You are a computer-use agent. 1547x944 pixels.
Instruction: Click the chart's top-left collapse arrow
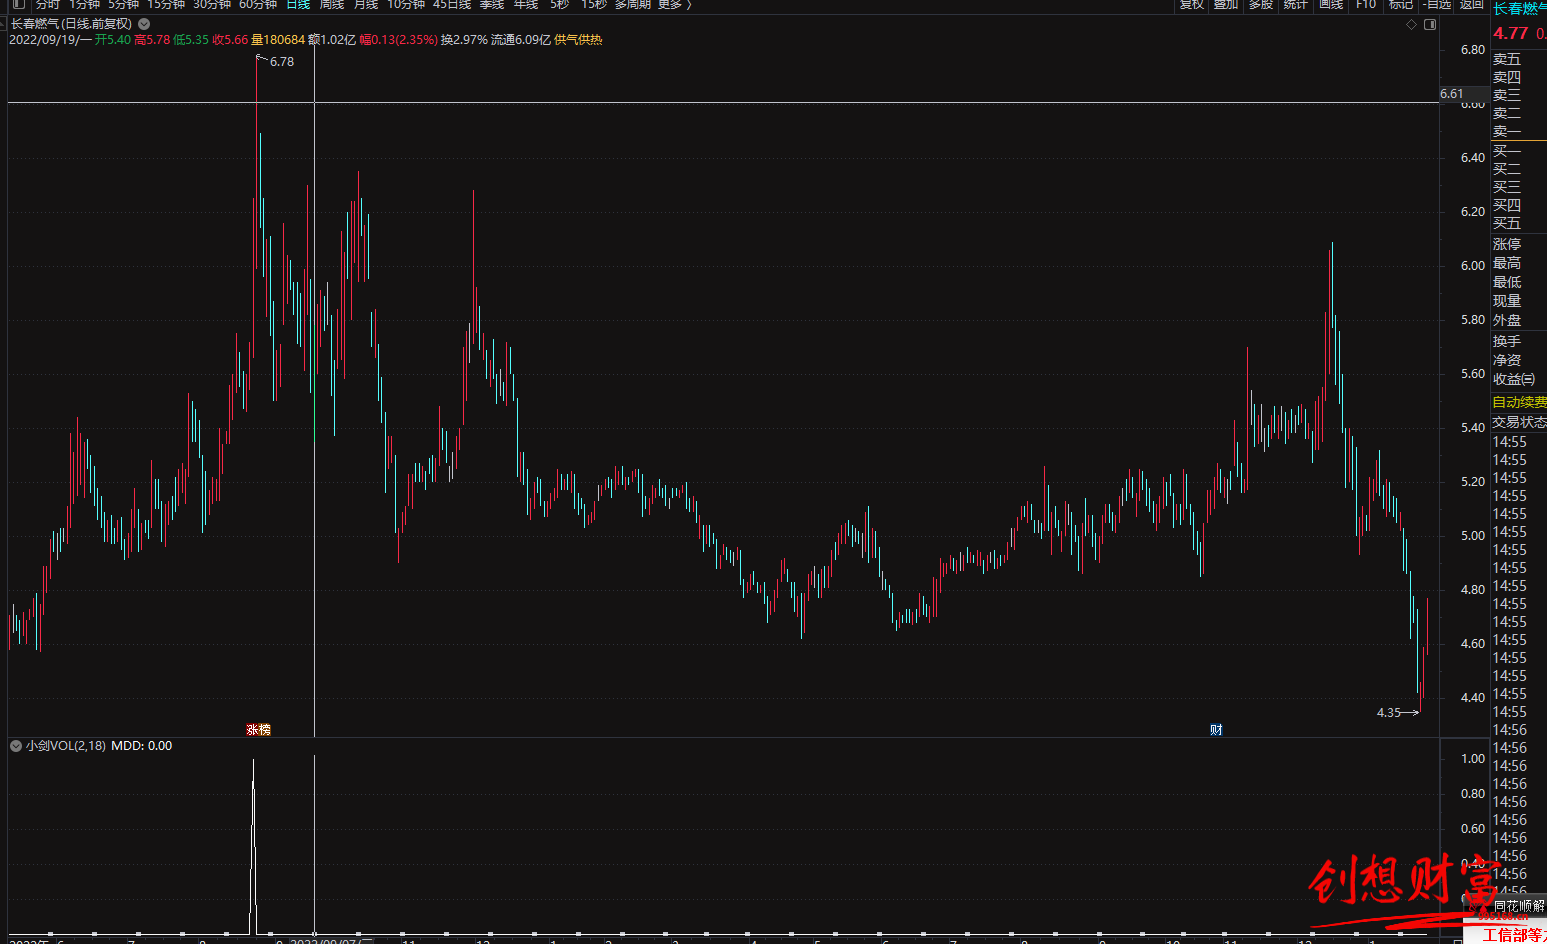click(3, 24)
